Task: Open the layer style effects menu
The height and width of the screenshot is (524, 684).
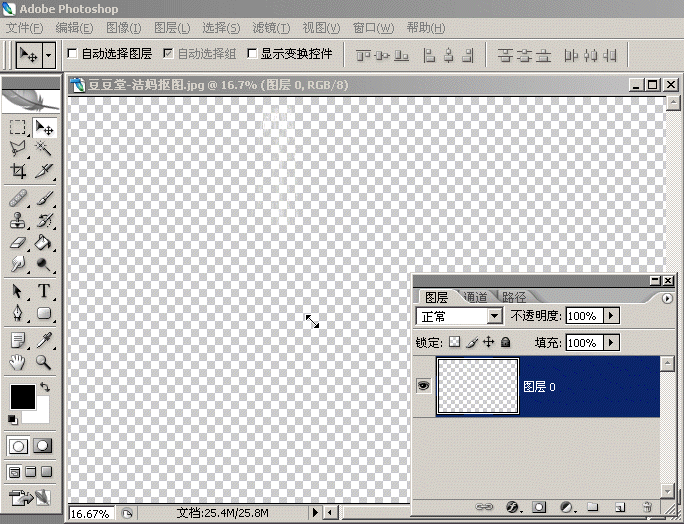Action: (512, 507)
